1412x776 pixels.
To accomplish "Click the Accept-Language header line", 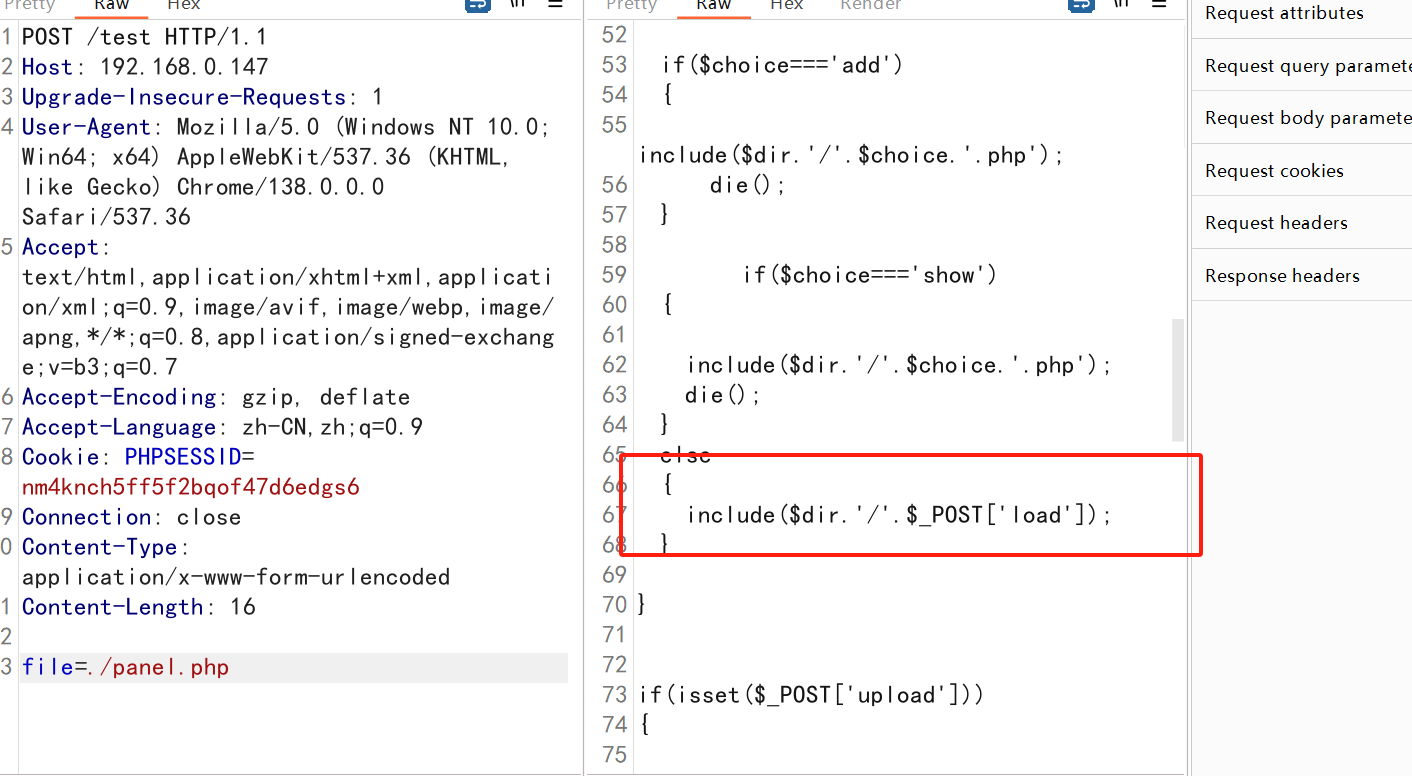I will (x=222, y=427).
